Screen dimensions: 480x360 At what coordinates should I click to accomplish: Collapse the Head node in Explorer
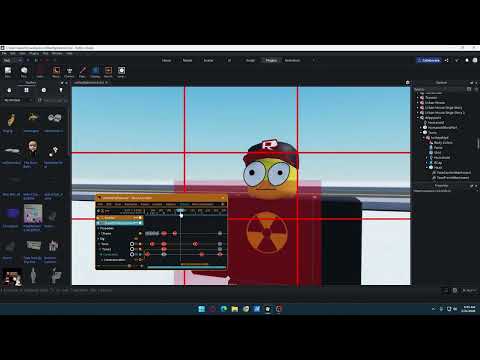[427, 168]
